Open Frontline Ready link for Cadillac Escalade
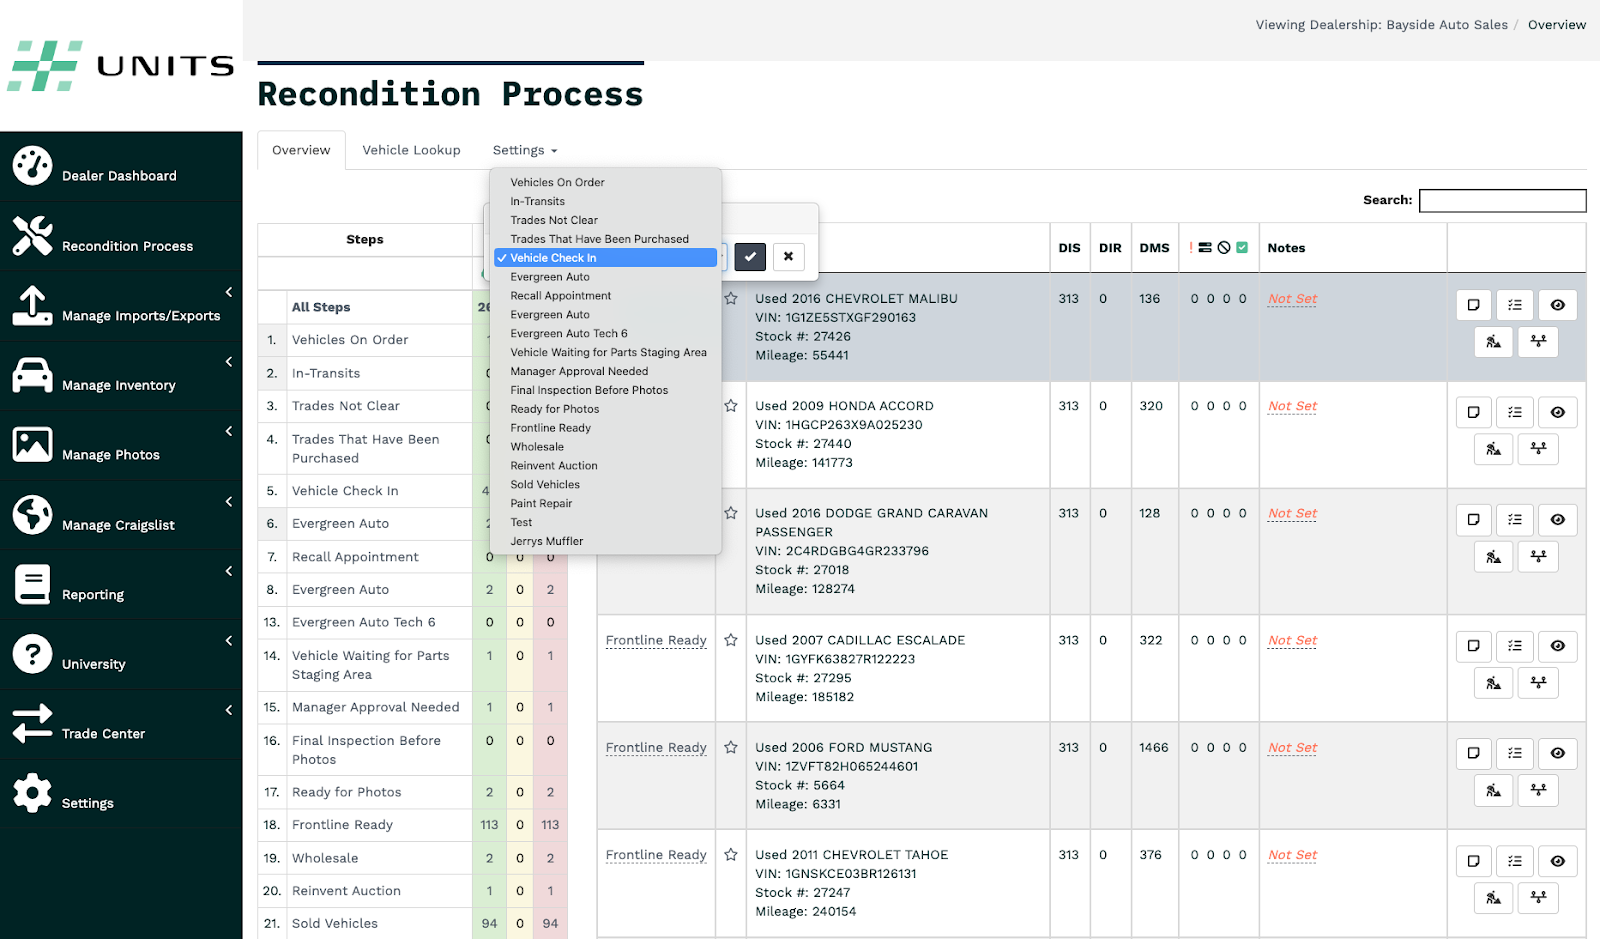 (x=656, y=641)
